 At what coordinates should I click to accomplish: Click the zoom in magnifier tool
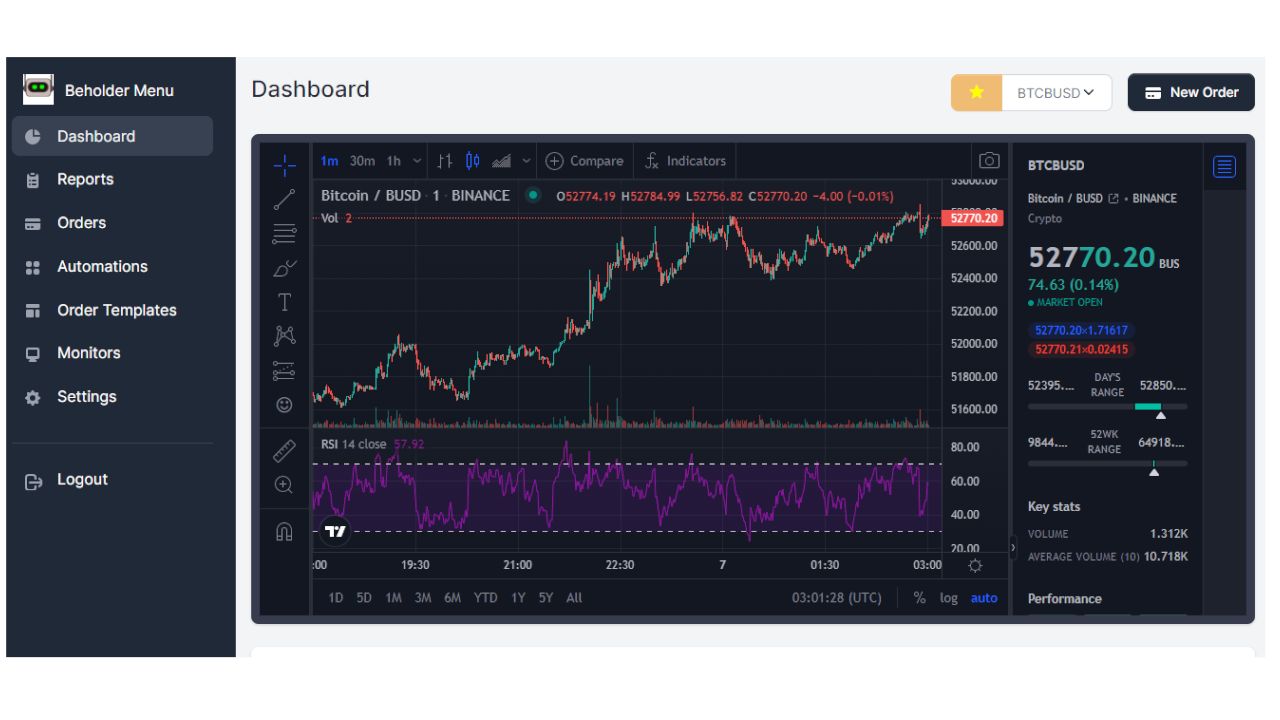pos(284,485)
